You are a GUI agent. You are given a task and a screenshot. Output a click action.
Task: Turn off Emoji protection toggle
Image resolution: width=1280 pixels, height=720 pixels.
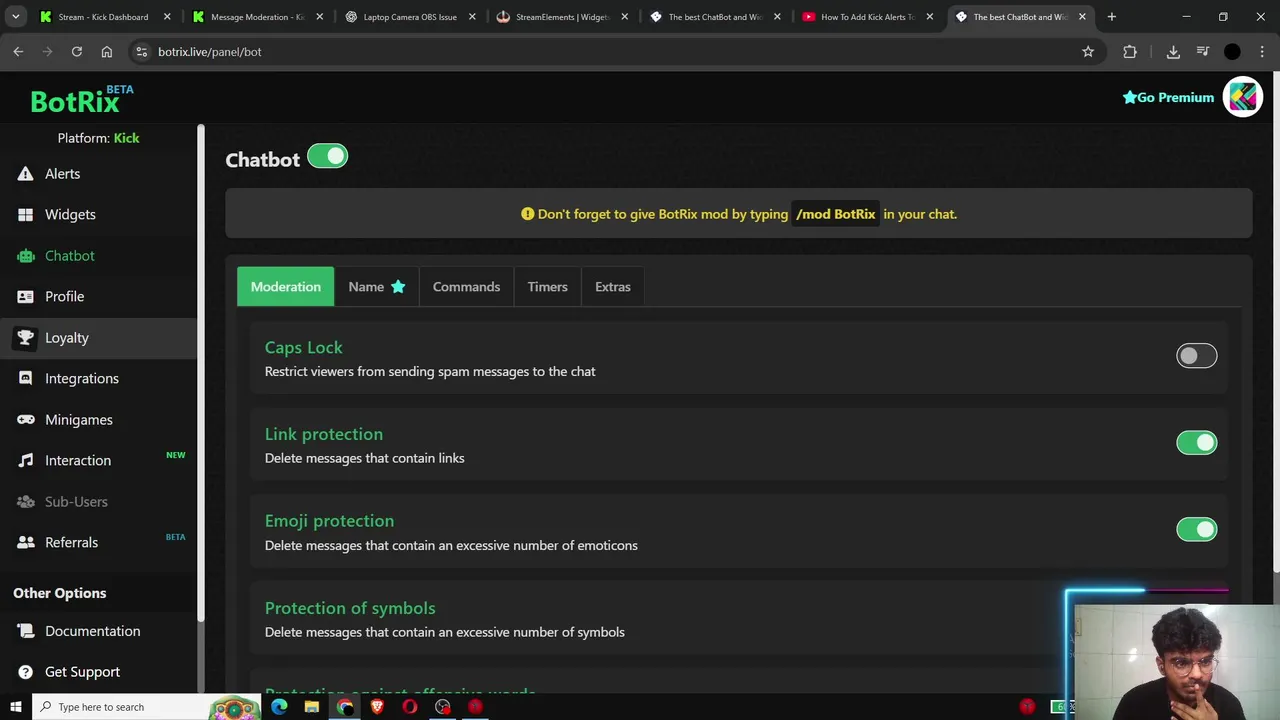pos(1197,530)
